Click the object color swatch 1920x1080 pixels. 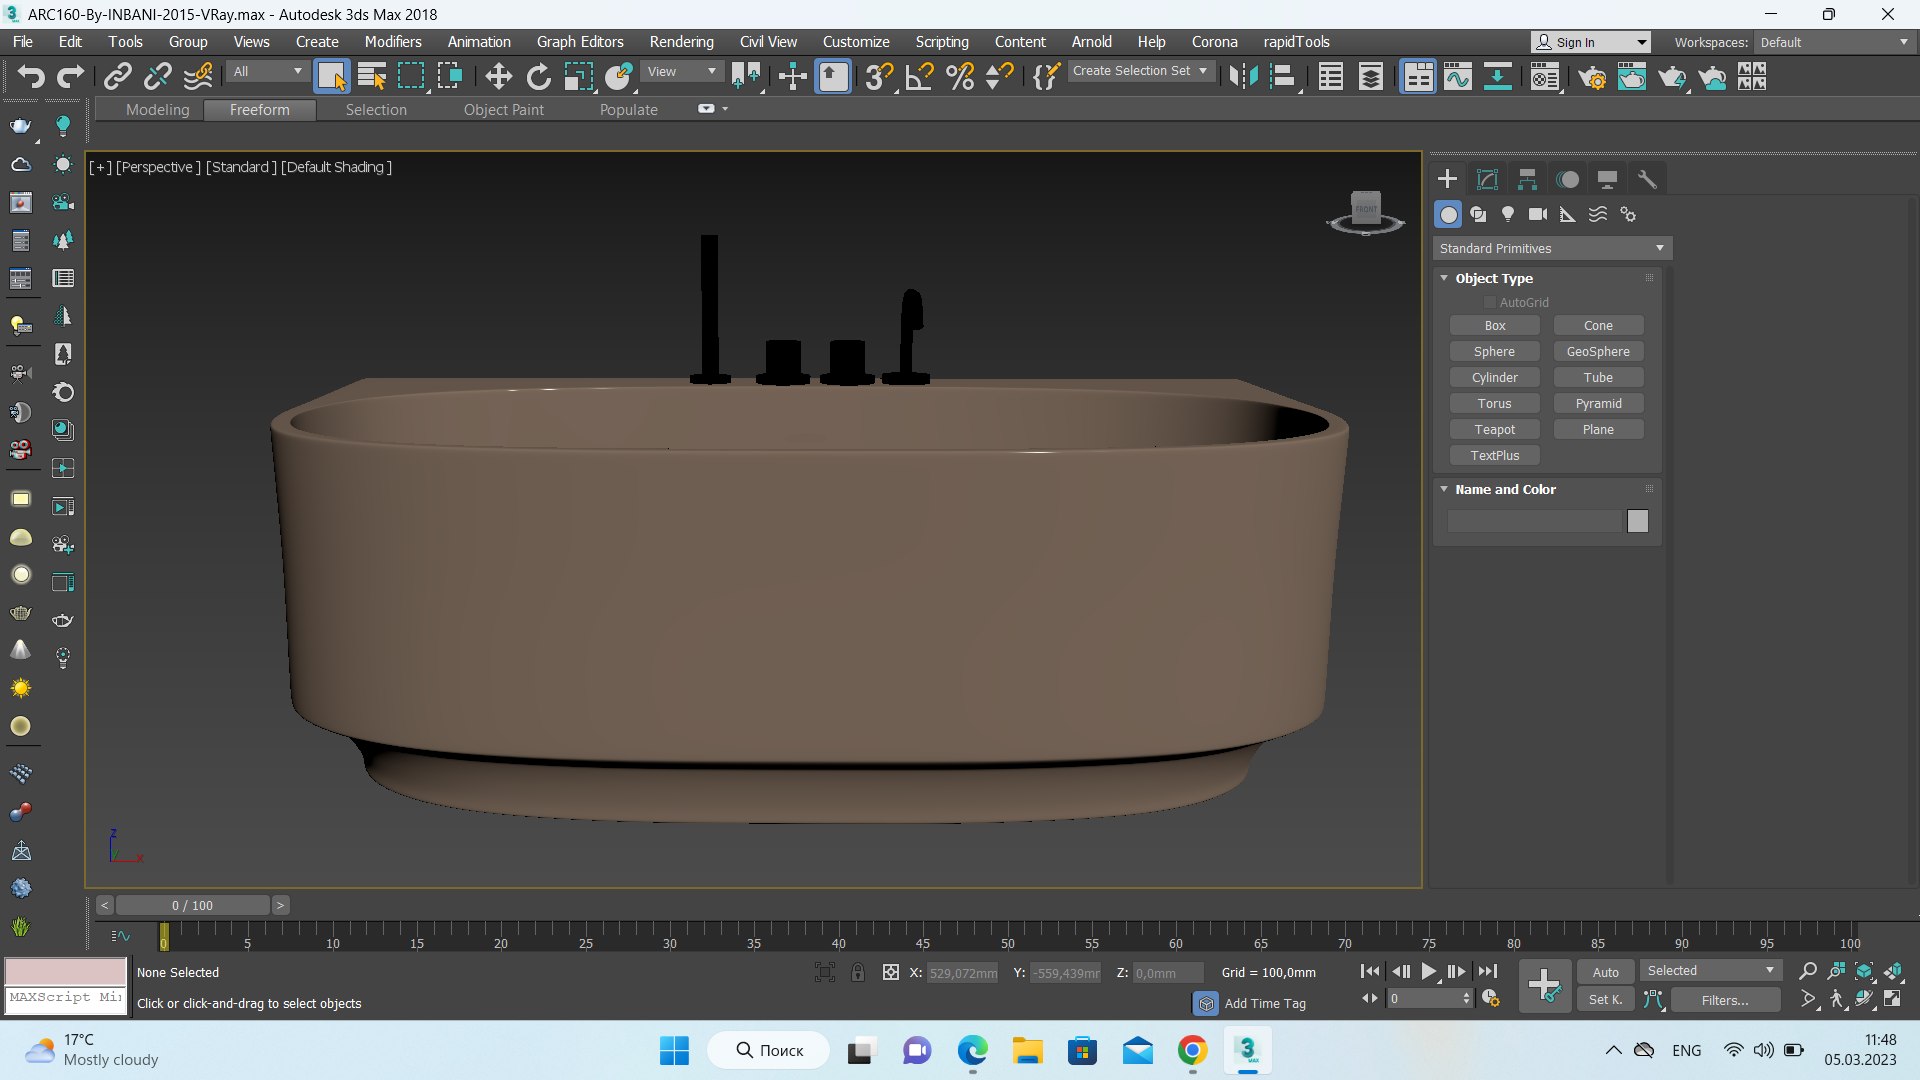tap(1637, 521)
